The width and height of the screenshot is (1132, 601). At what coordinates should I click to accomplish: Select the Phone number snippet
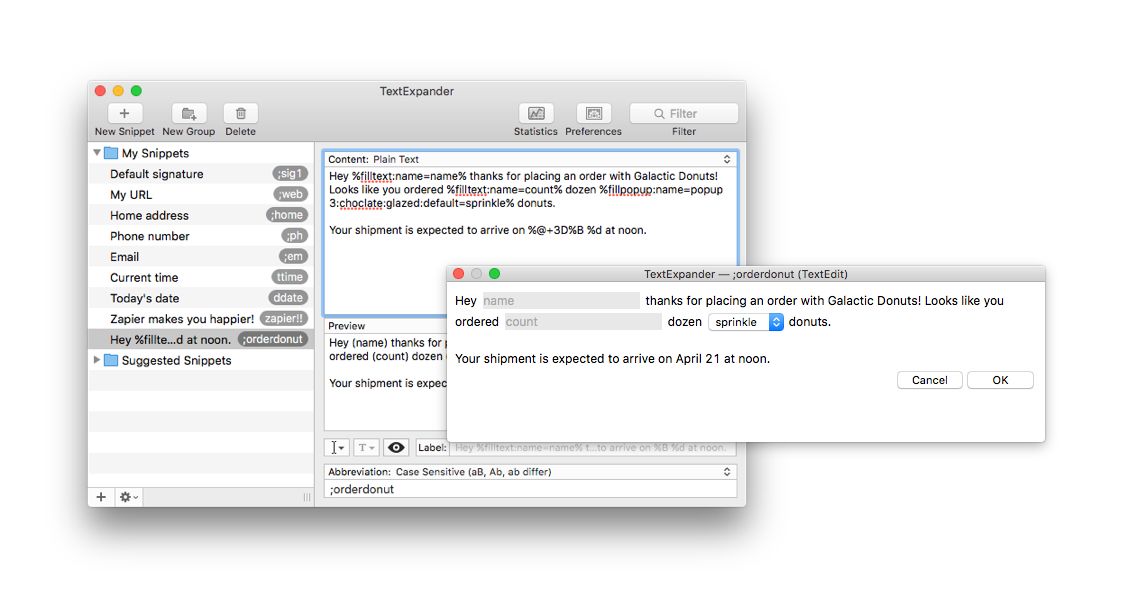201,236
